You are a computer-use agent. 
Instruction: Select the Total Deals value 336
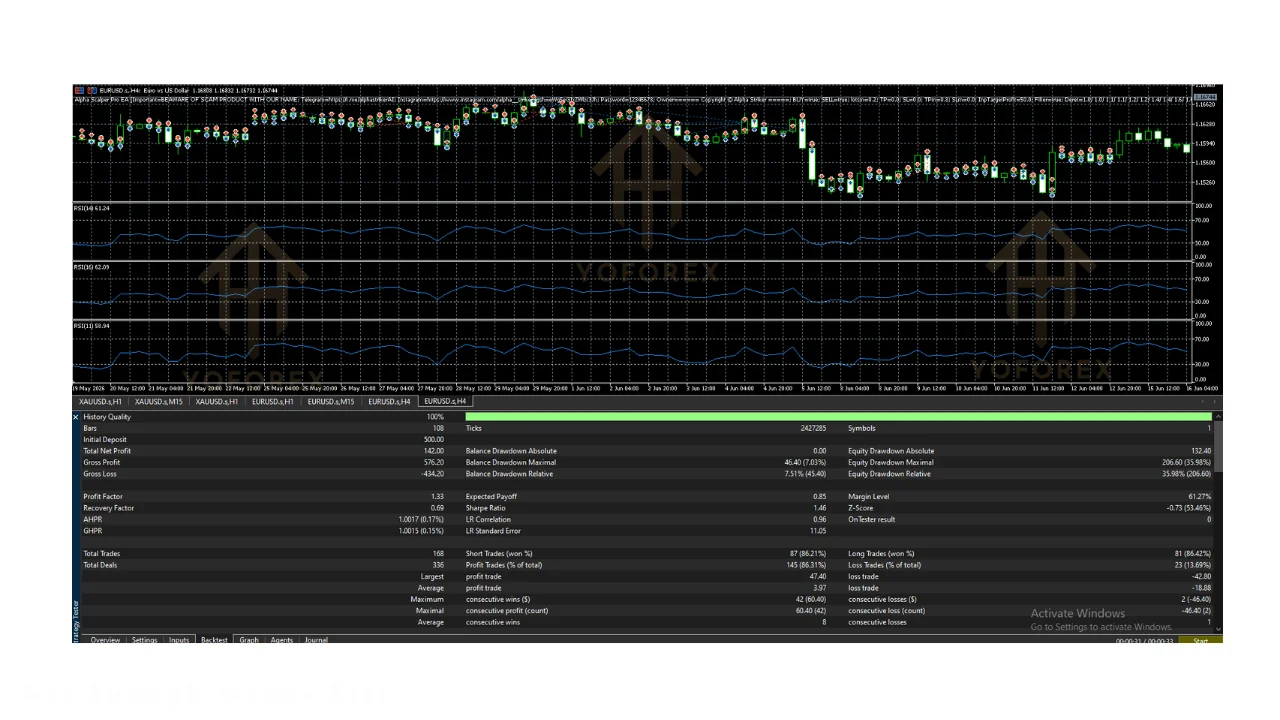coord(438,565)
